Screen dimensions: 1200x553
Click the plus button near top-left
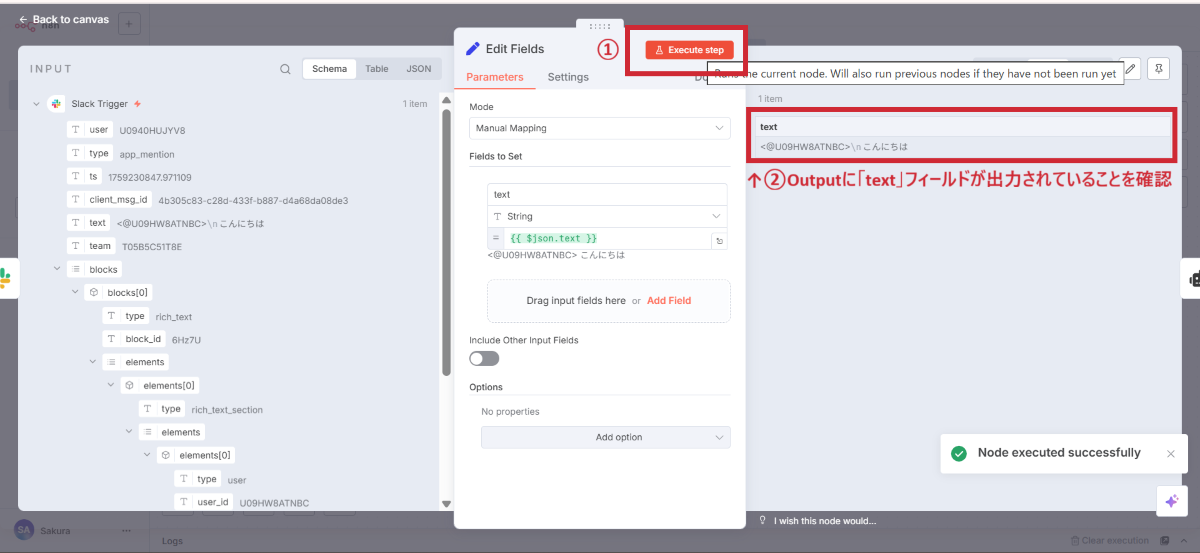click(x=130, y=24)
